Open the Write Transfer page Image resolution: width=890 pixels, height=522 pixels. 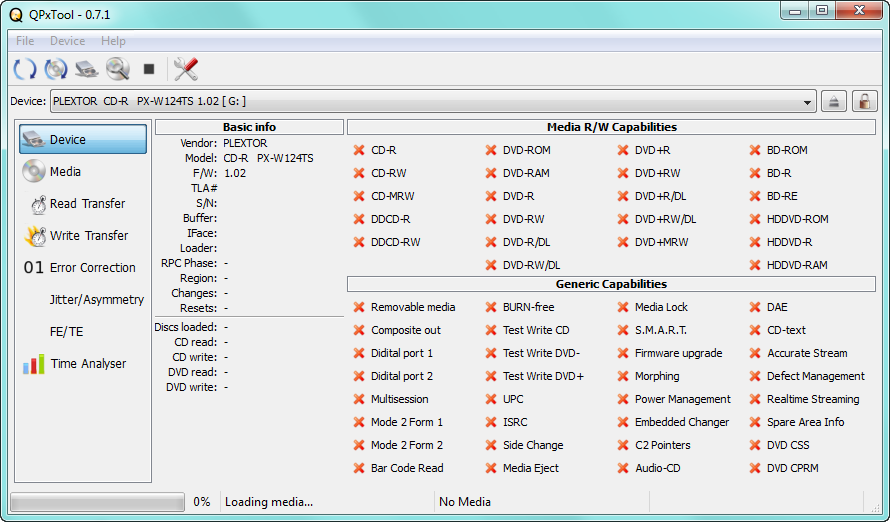(83, 235)
